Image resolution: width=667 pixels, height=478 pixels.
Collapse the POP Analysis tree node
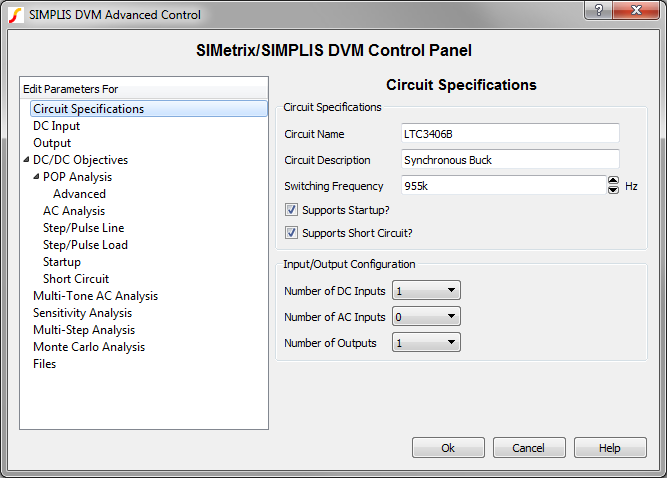pos(37,177)
